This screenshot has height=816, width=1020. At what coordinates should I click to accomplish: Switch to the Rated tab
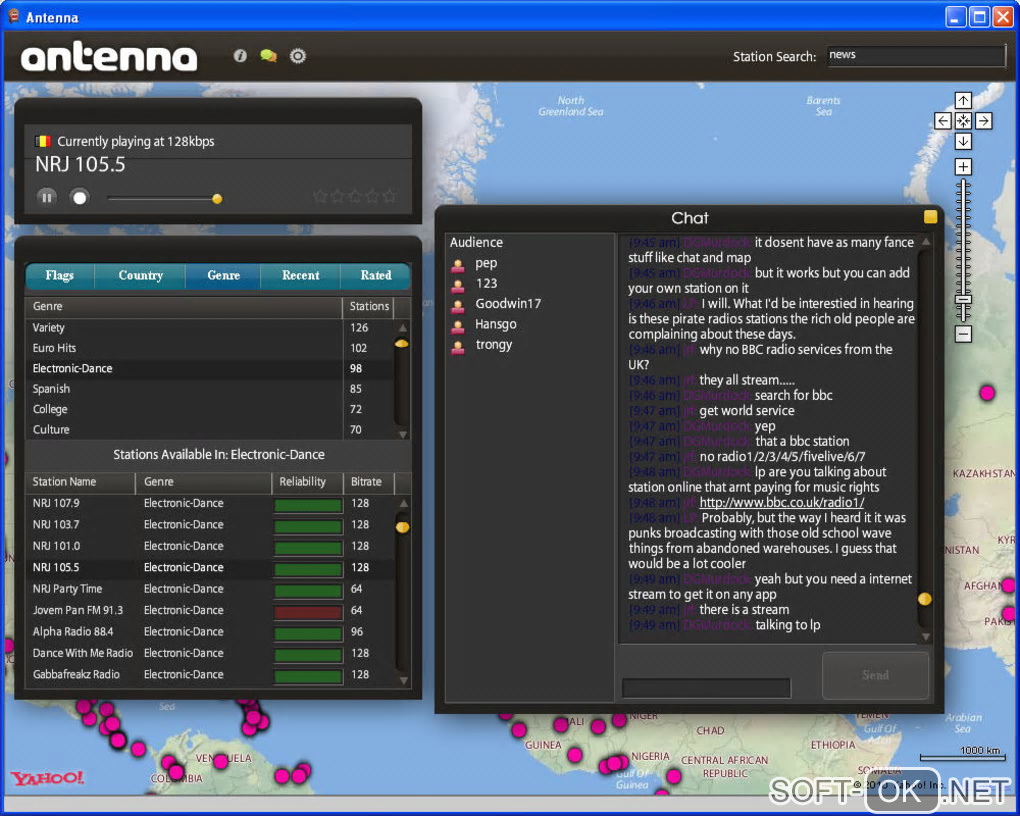click(x=376, y=275)
